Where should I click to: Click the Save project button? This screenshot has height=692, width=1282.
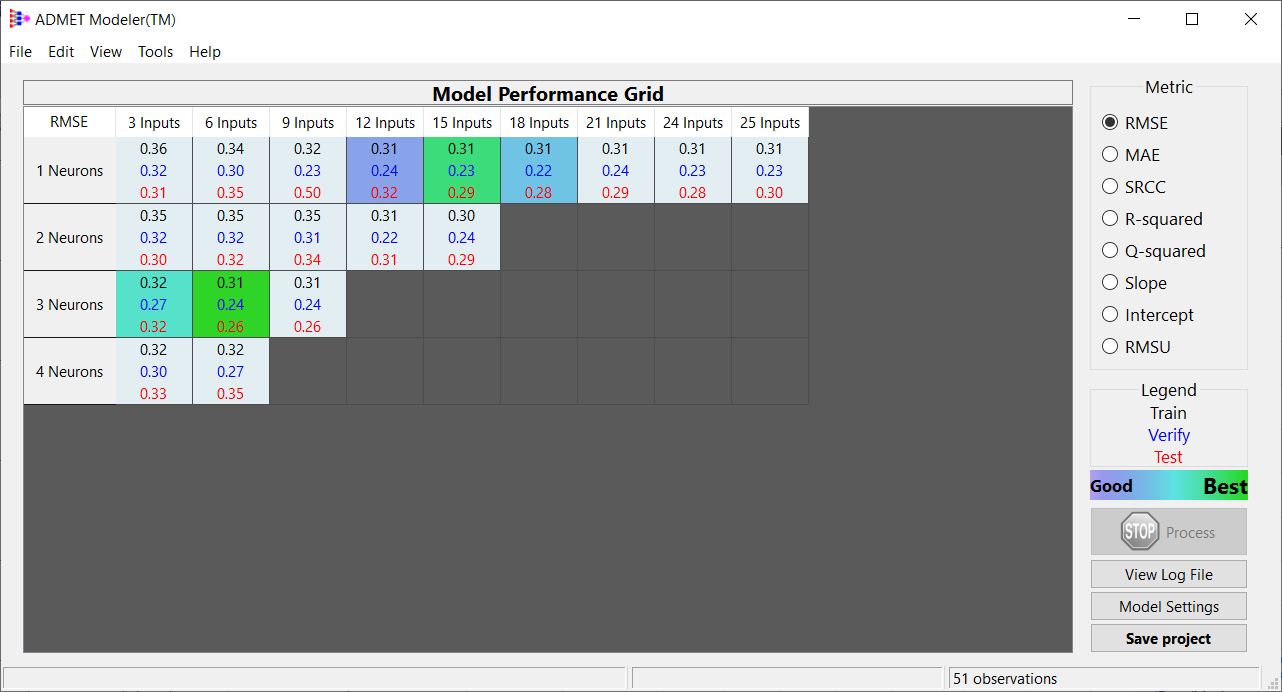1168,638
